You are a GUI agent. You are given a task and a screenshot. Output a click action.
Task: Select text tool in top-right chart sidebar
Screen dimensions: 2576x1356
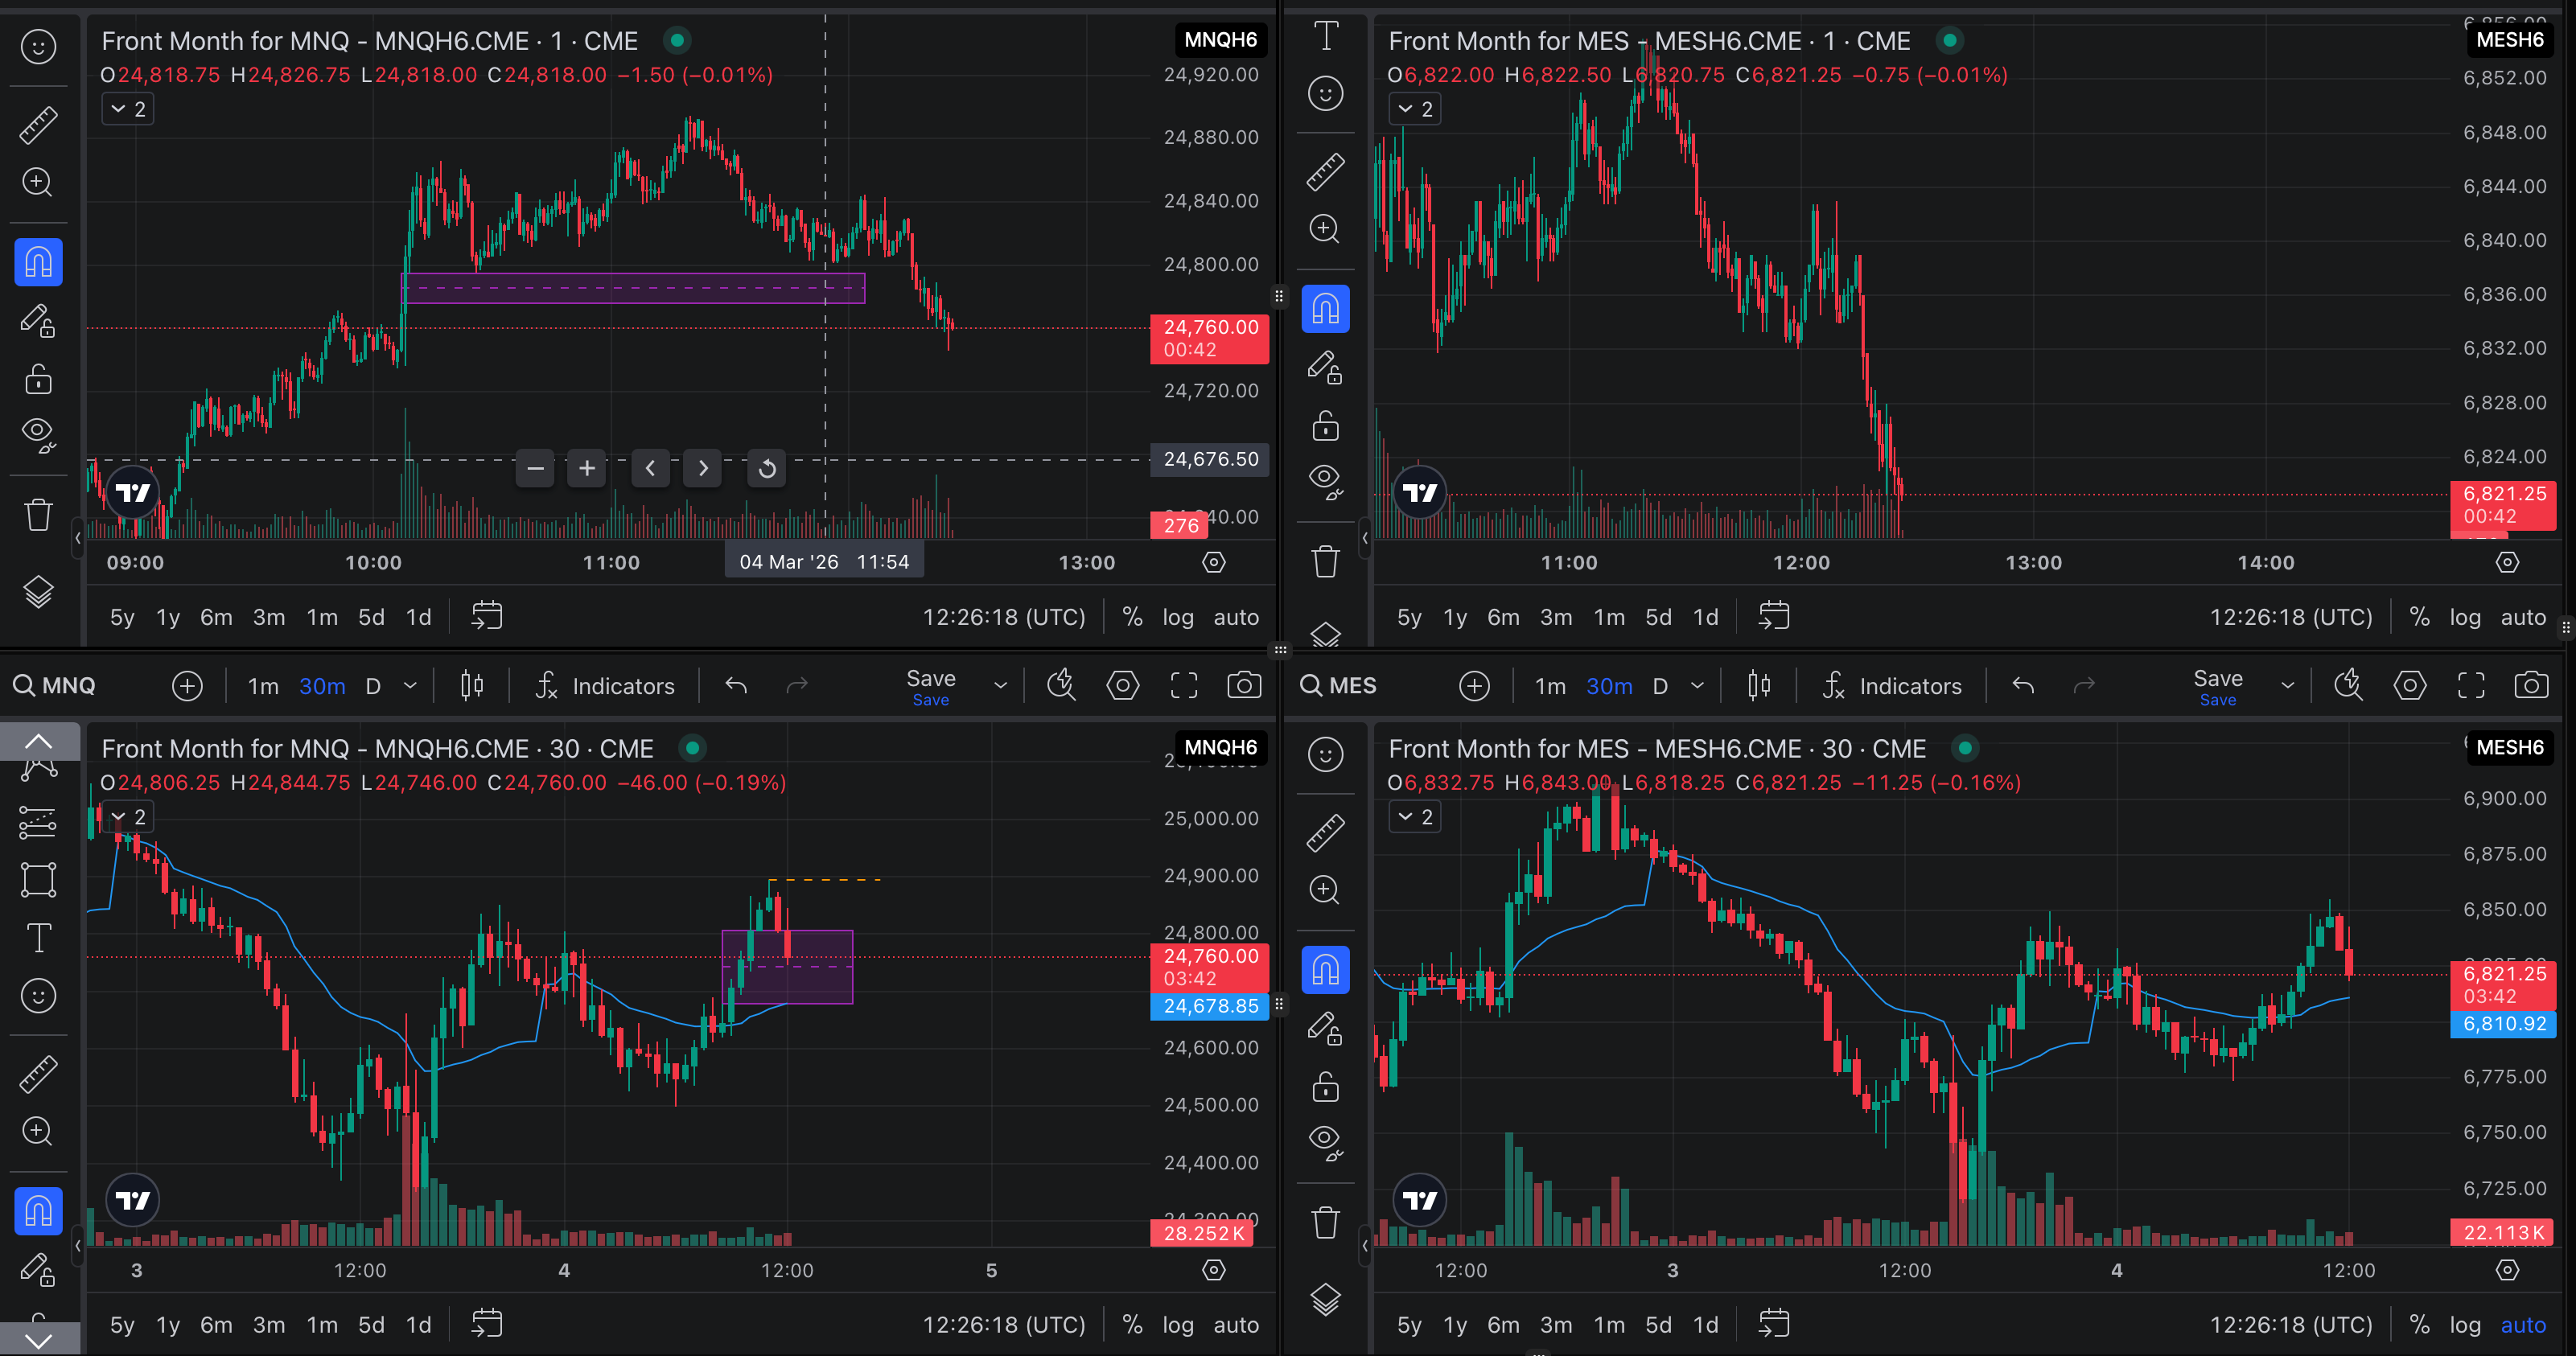point(1325,36)
